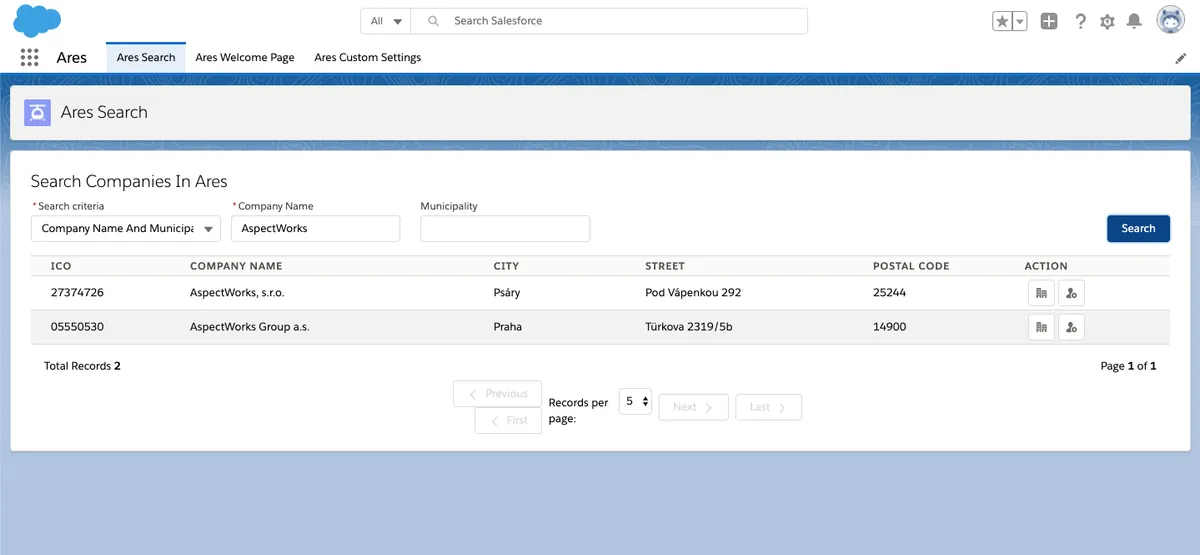This screenshot has height=555, width=1200.
Task: Open the Favorites star icon
Action: pos(1002,21)
